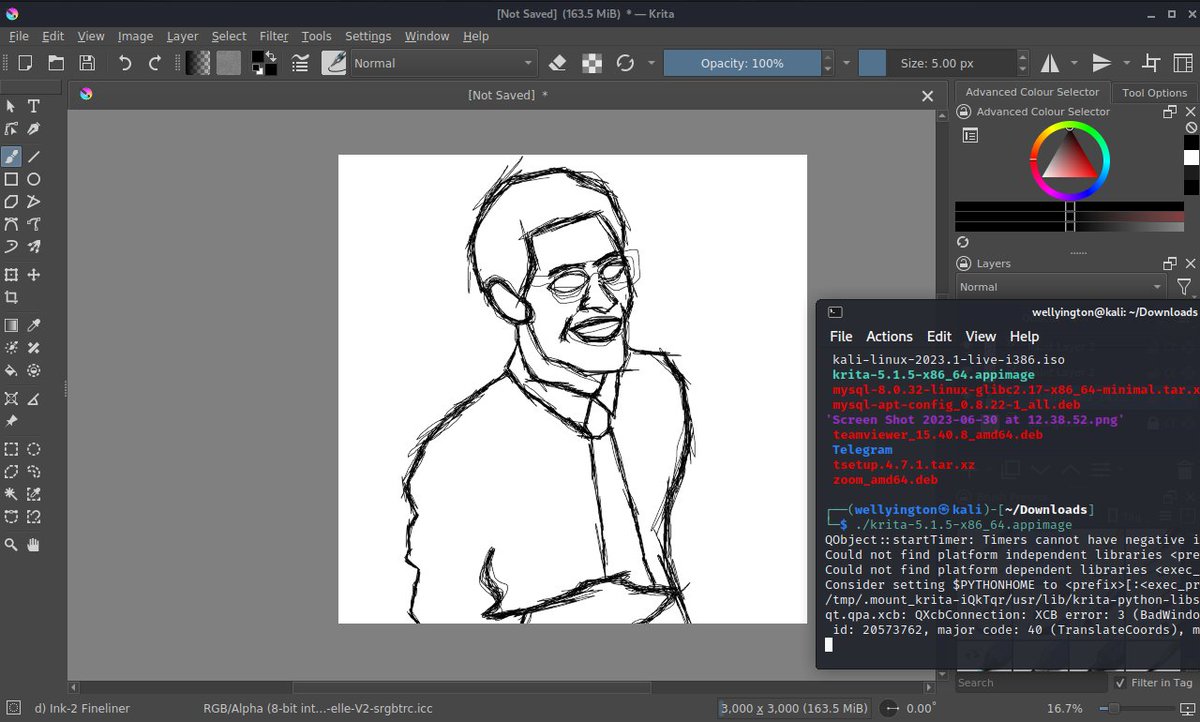Redo the last undone action
1200x722 pixels.
coord(155,63)
